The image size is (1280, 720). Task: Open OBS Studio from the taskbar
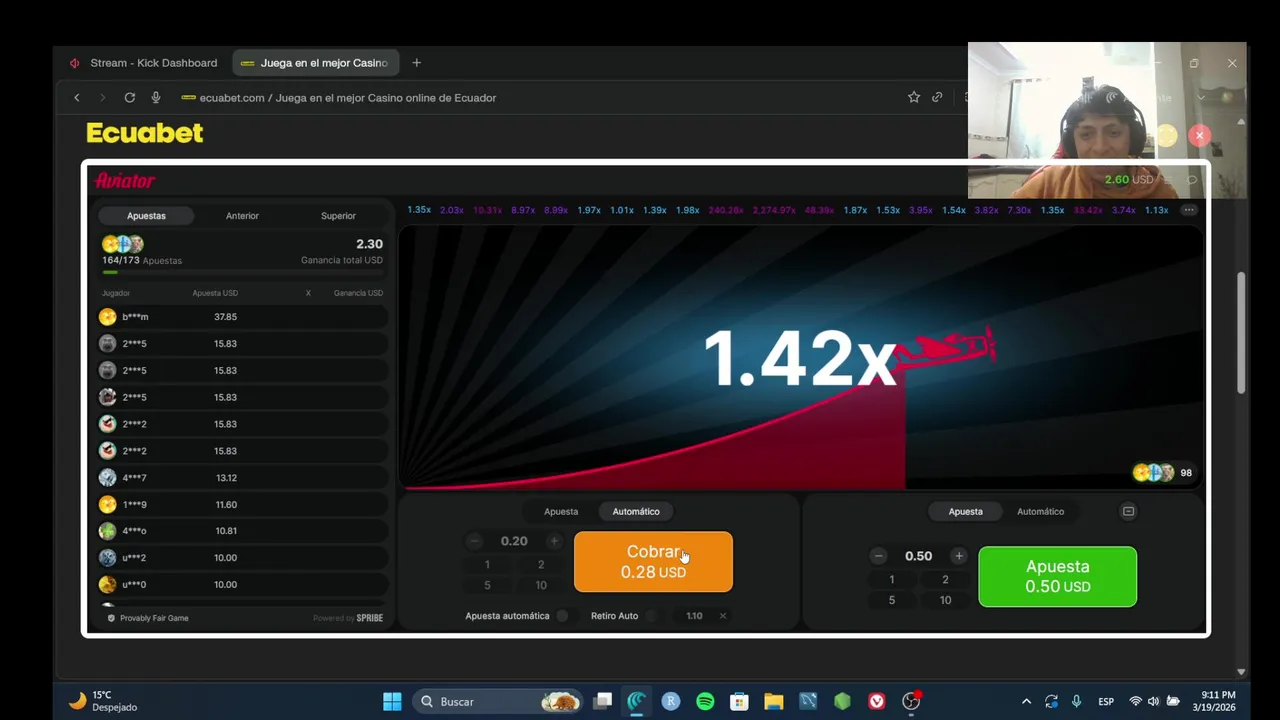click(911, 701)
